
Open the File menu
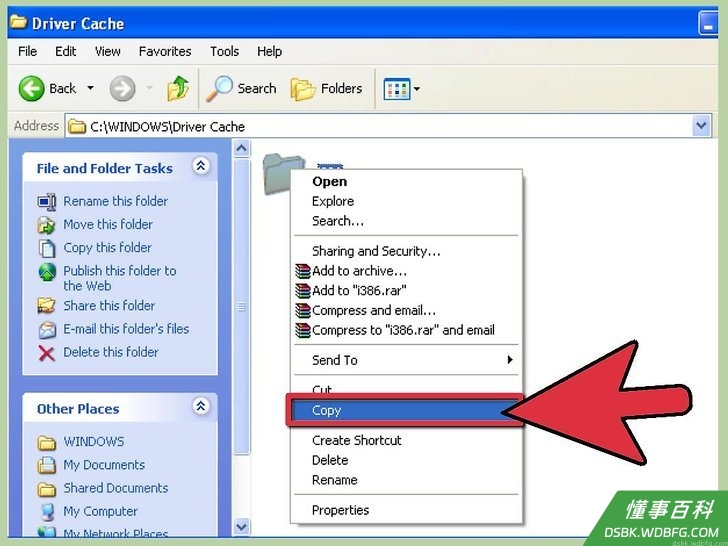tap(27, 51)
